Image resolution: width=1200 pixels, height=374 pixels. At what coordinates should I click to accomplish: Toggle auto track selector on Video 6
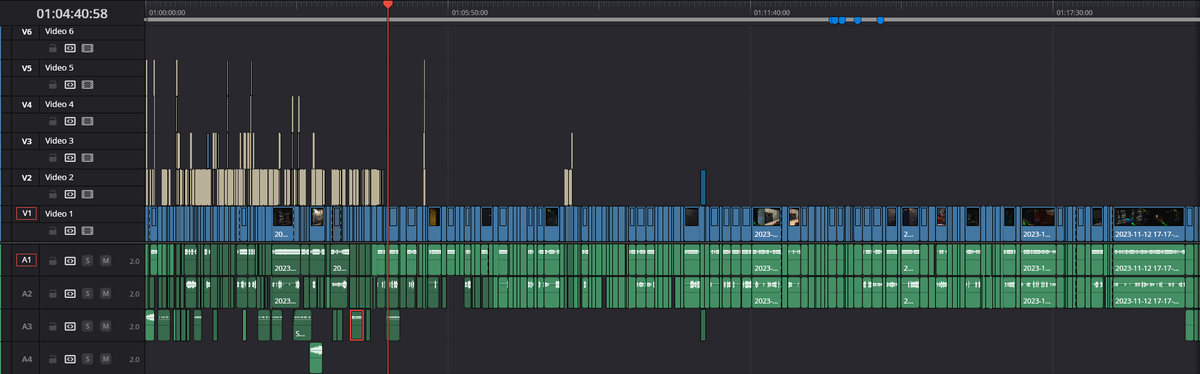pyautogui.click(x=70, y=47)
